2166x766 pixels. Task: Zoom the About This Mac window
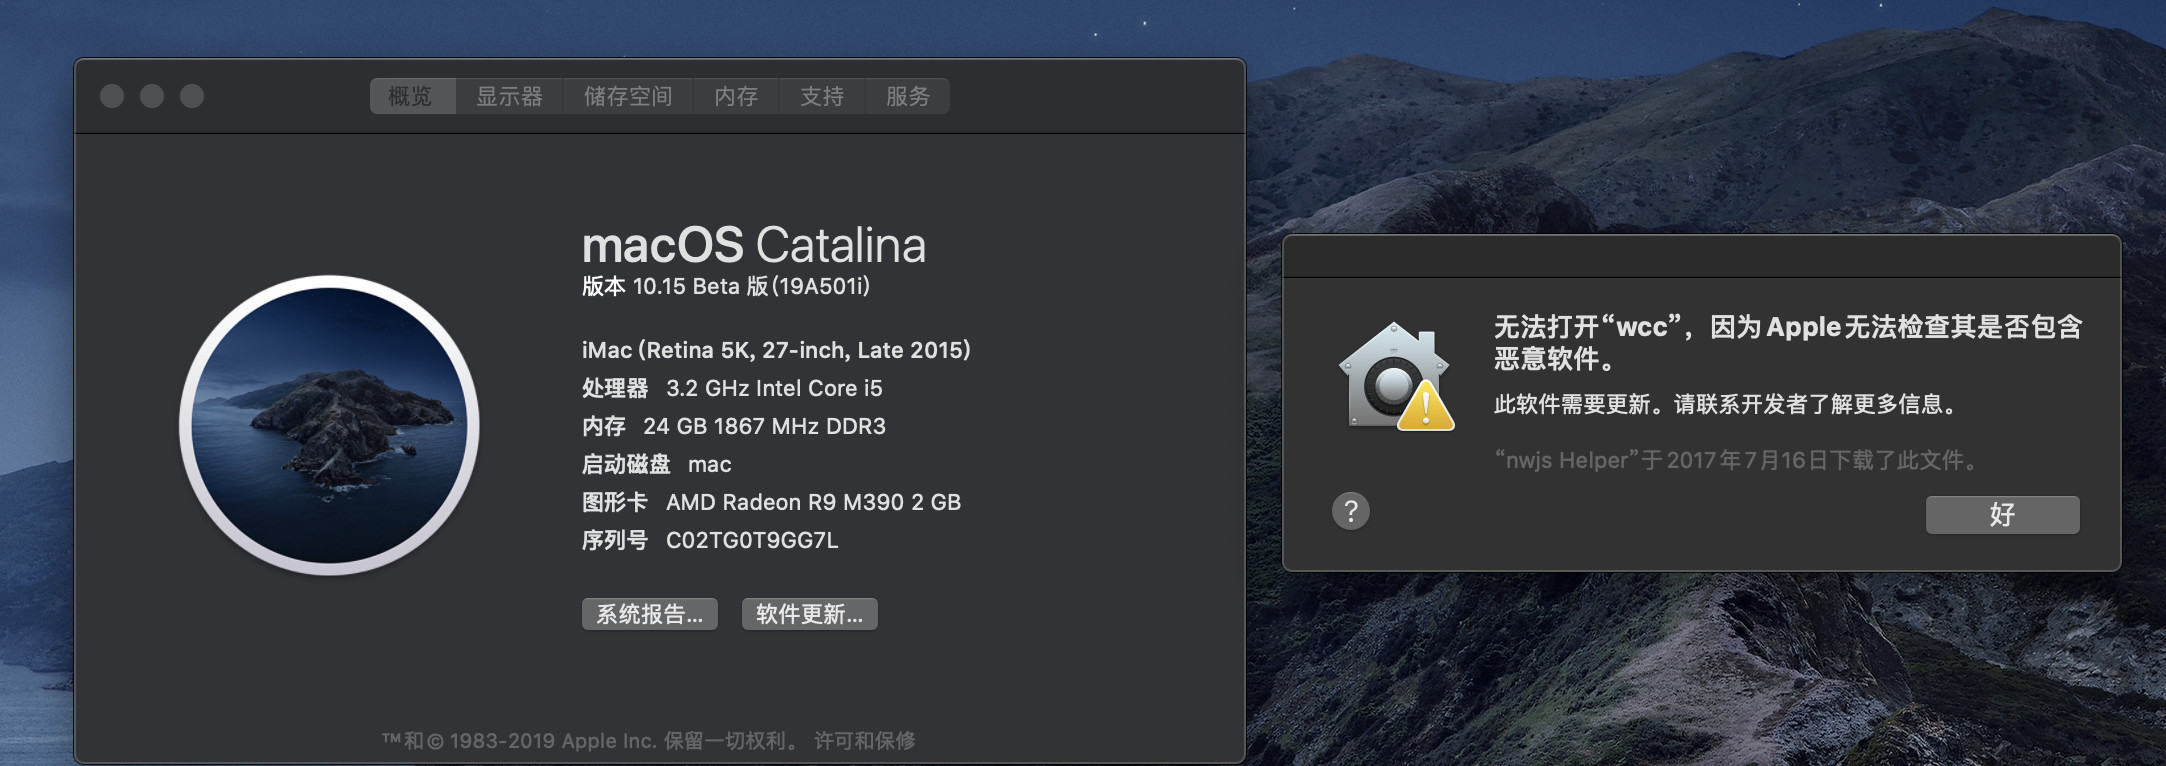pos(192,96)
